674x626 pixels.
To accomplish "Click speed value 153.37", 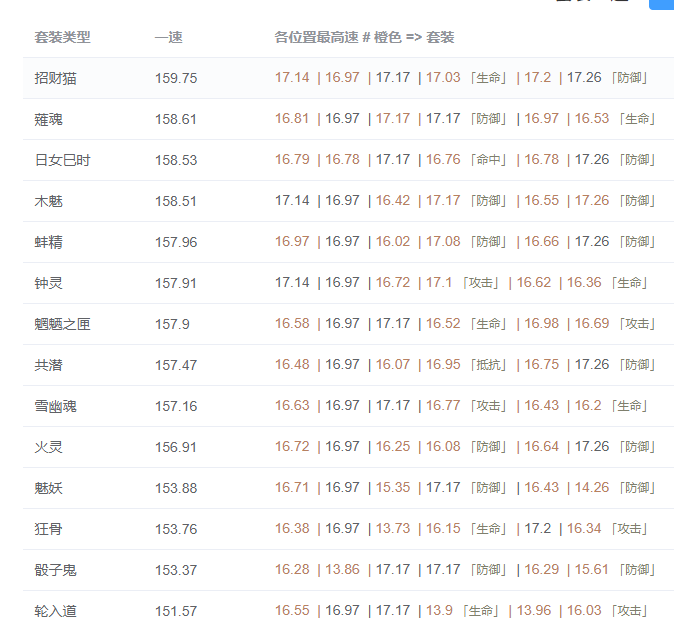I will (x=176, y=570).
